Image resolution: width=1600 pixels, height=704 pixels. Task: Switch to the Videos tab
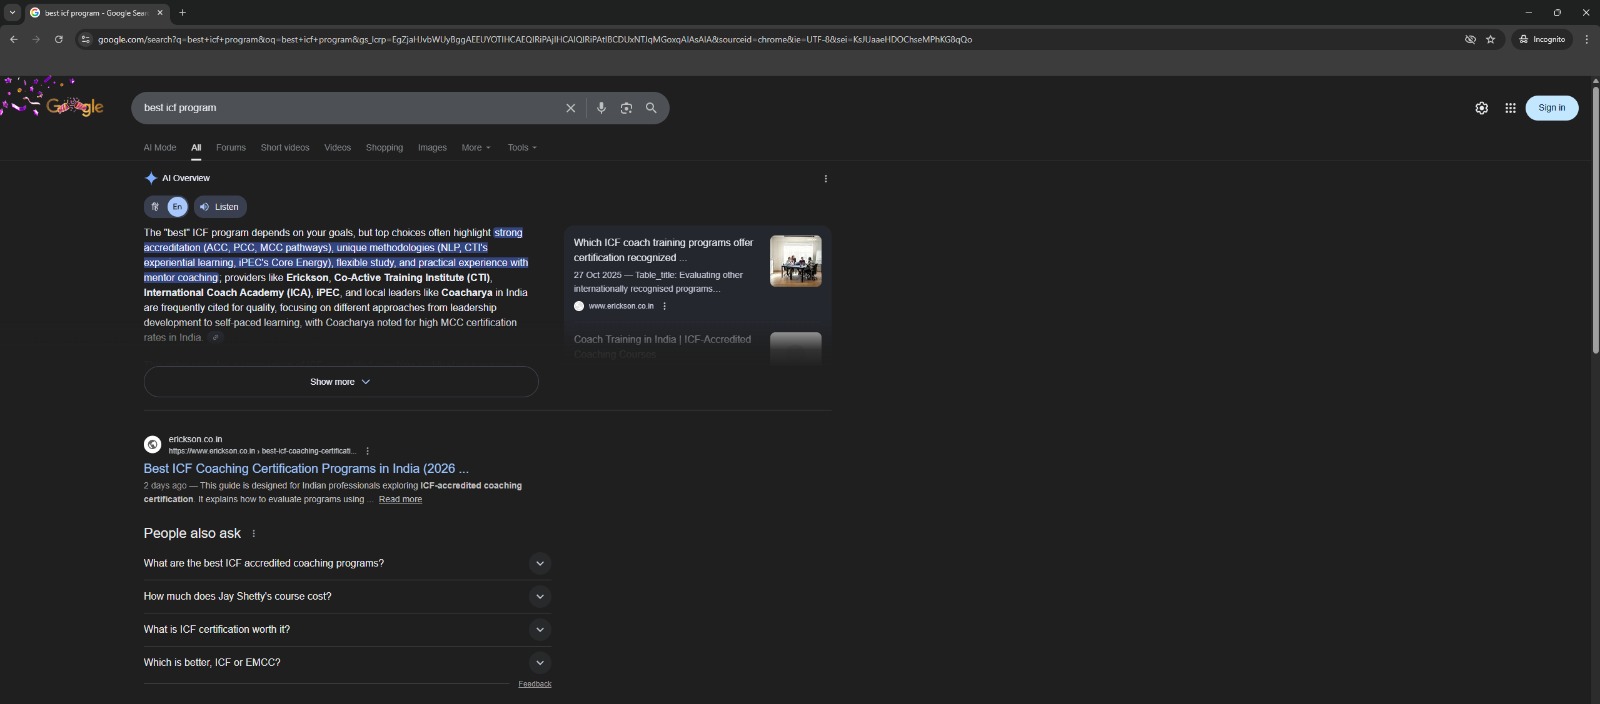338,148
